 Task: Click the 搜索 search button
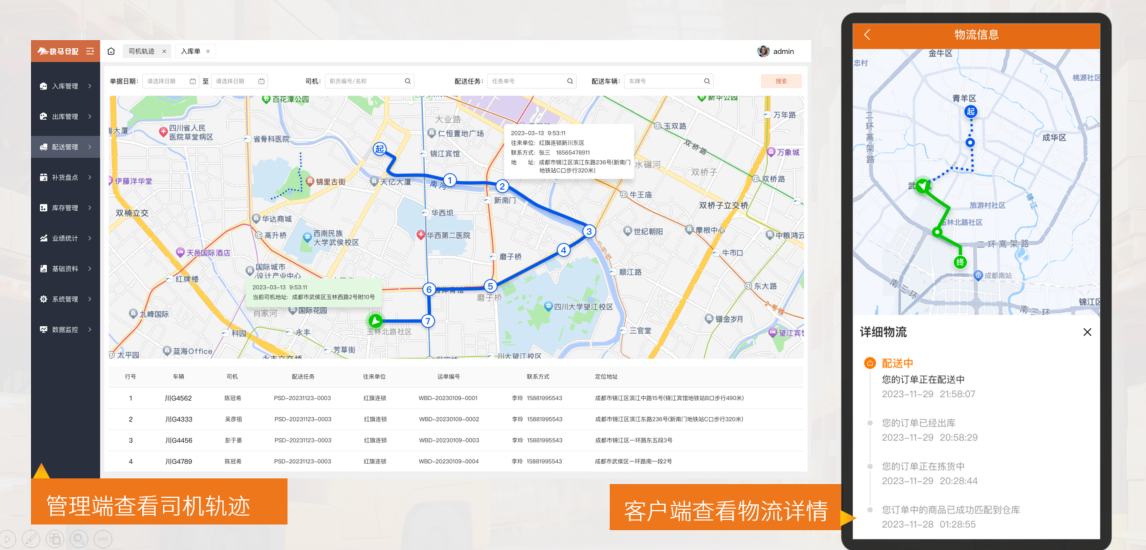pyautogui.click(x=781, y=81)
